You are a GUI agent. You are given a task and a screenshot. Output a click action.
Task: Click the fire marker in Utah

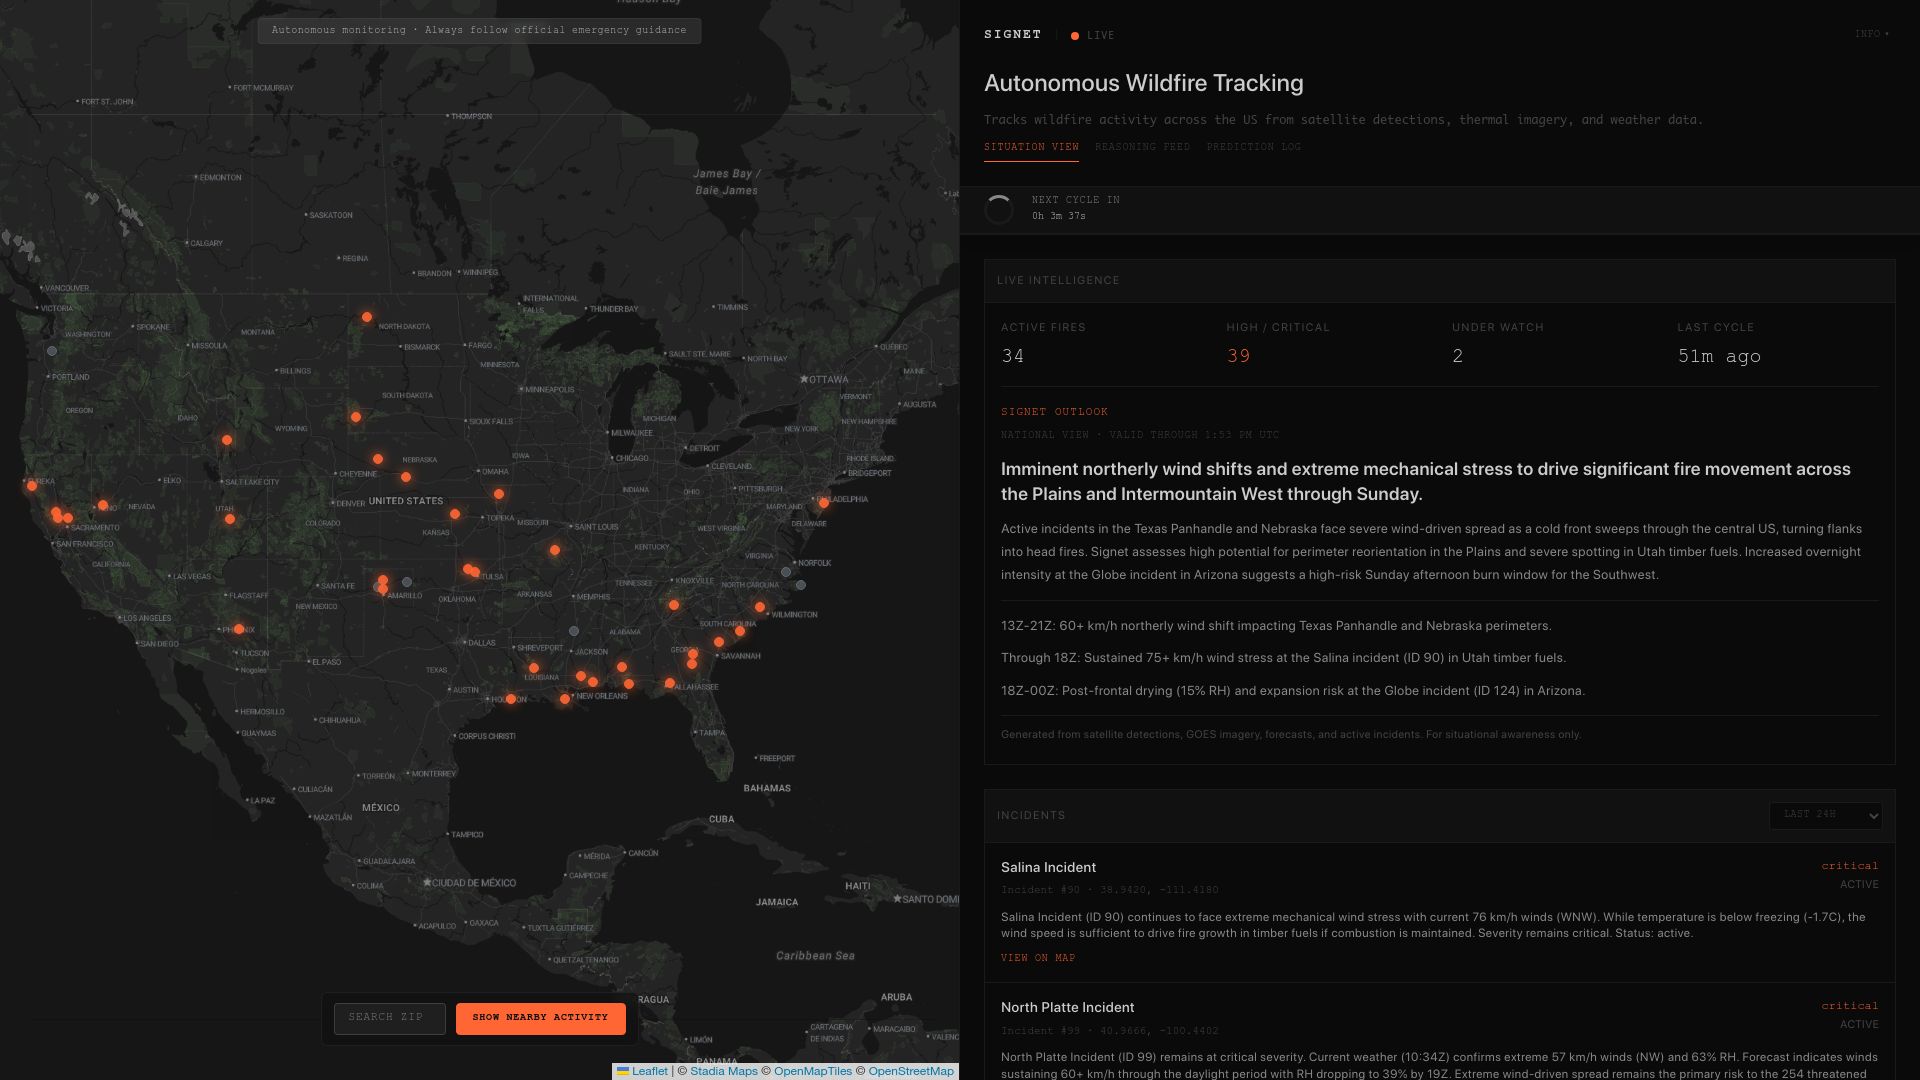click(230, 519)
